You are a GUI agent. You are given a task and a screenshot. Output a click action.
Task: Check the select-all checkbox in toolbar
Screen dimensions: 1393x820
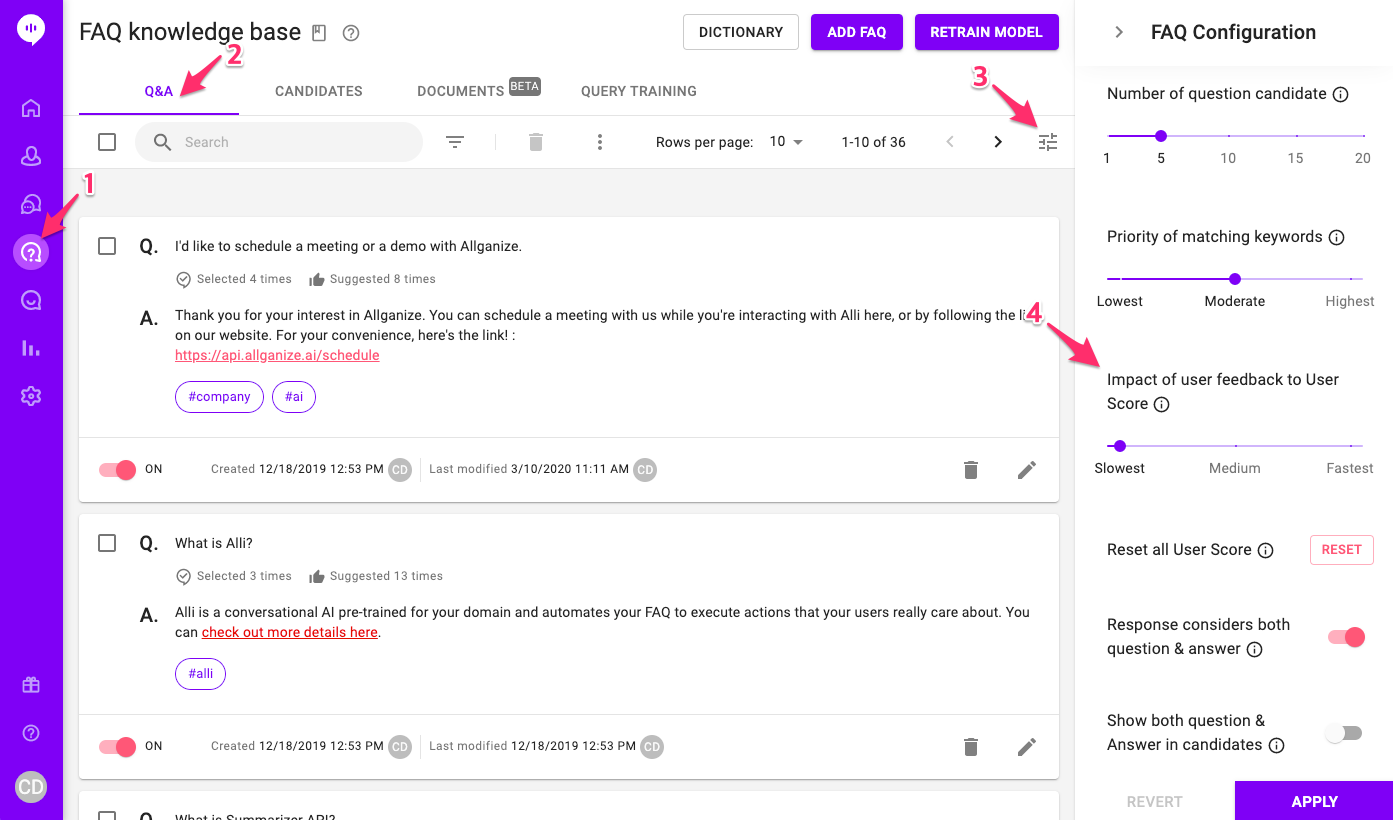tap(107, 142)
